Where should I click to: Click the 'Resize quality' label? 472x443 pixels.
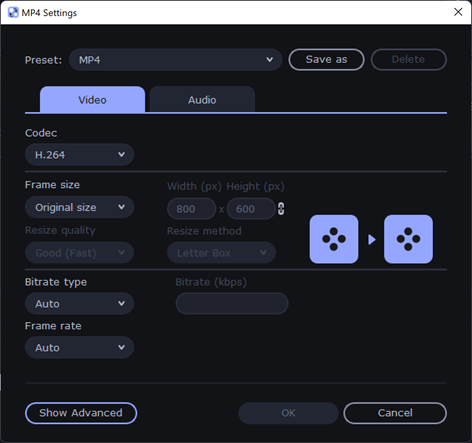click(x=60, y=230)
